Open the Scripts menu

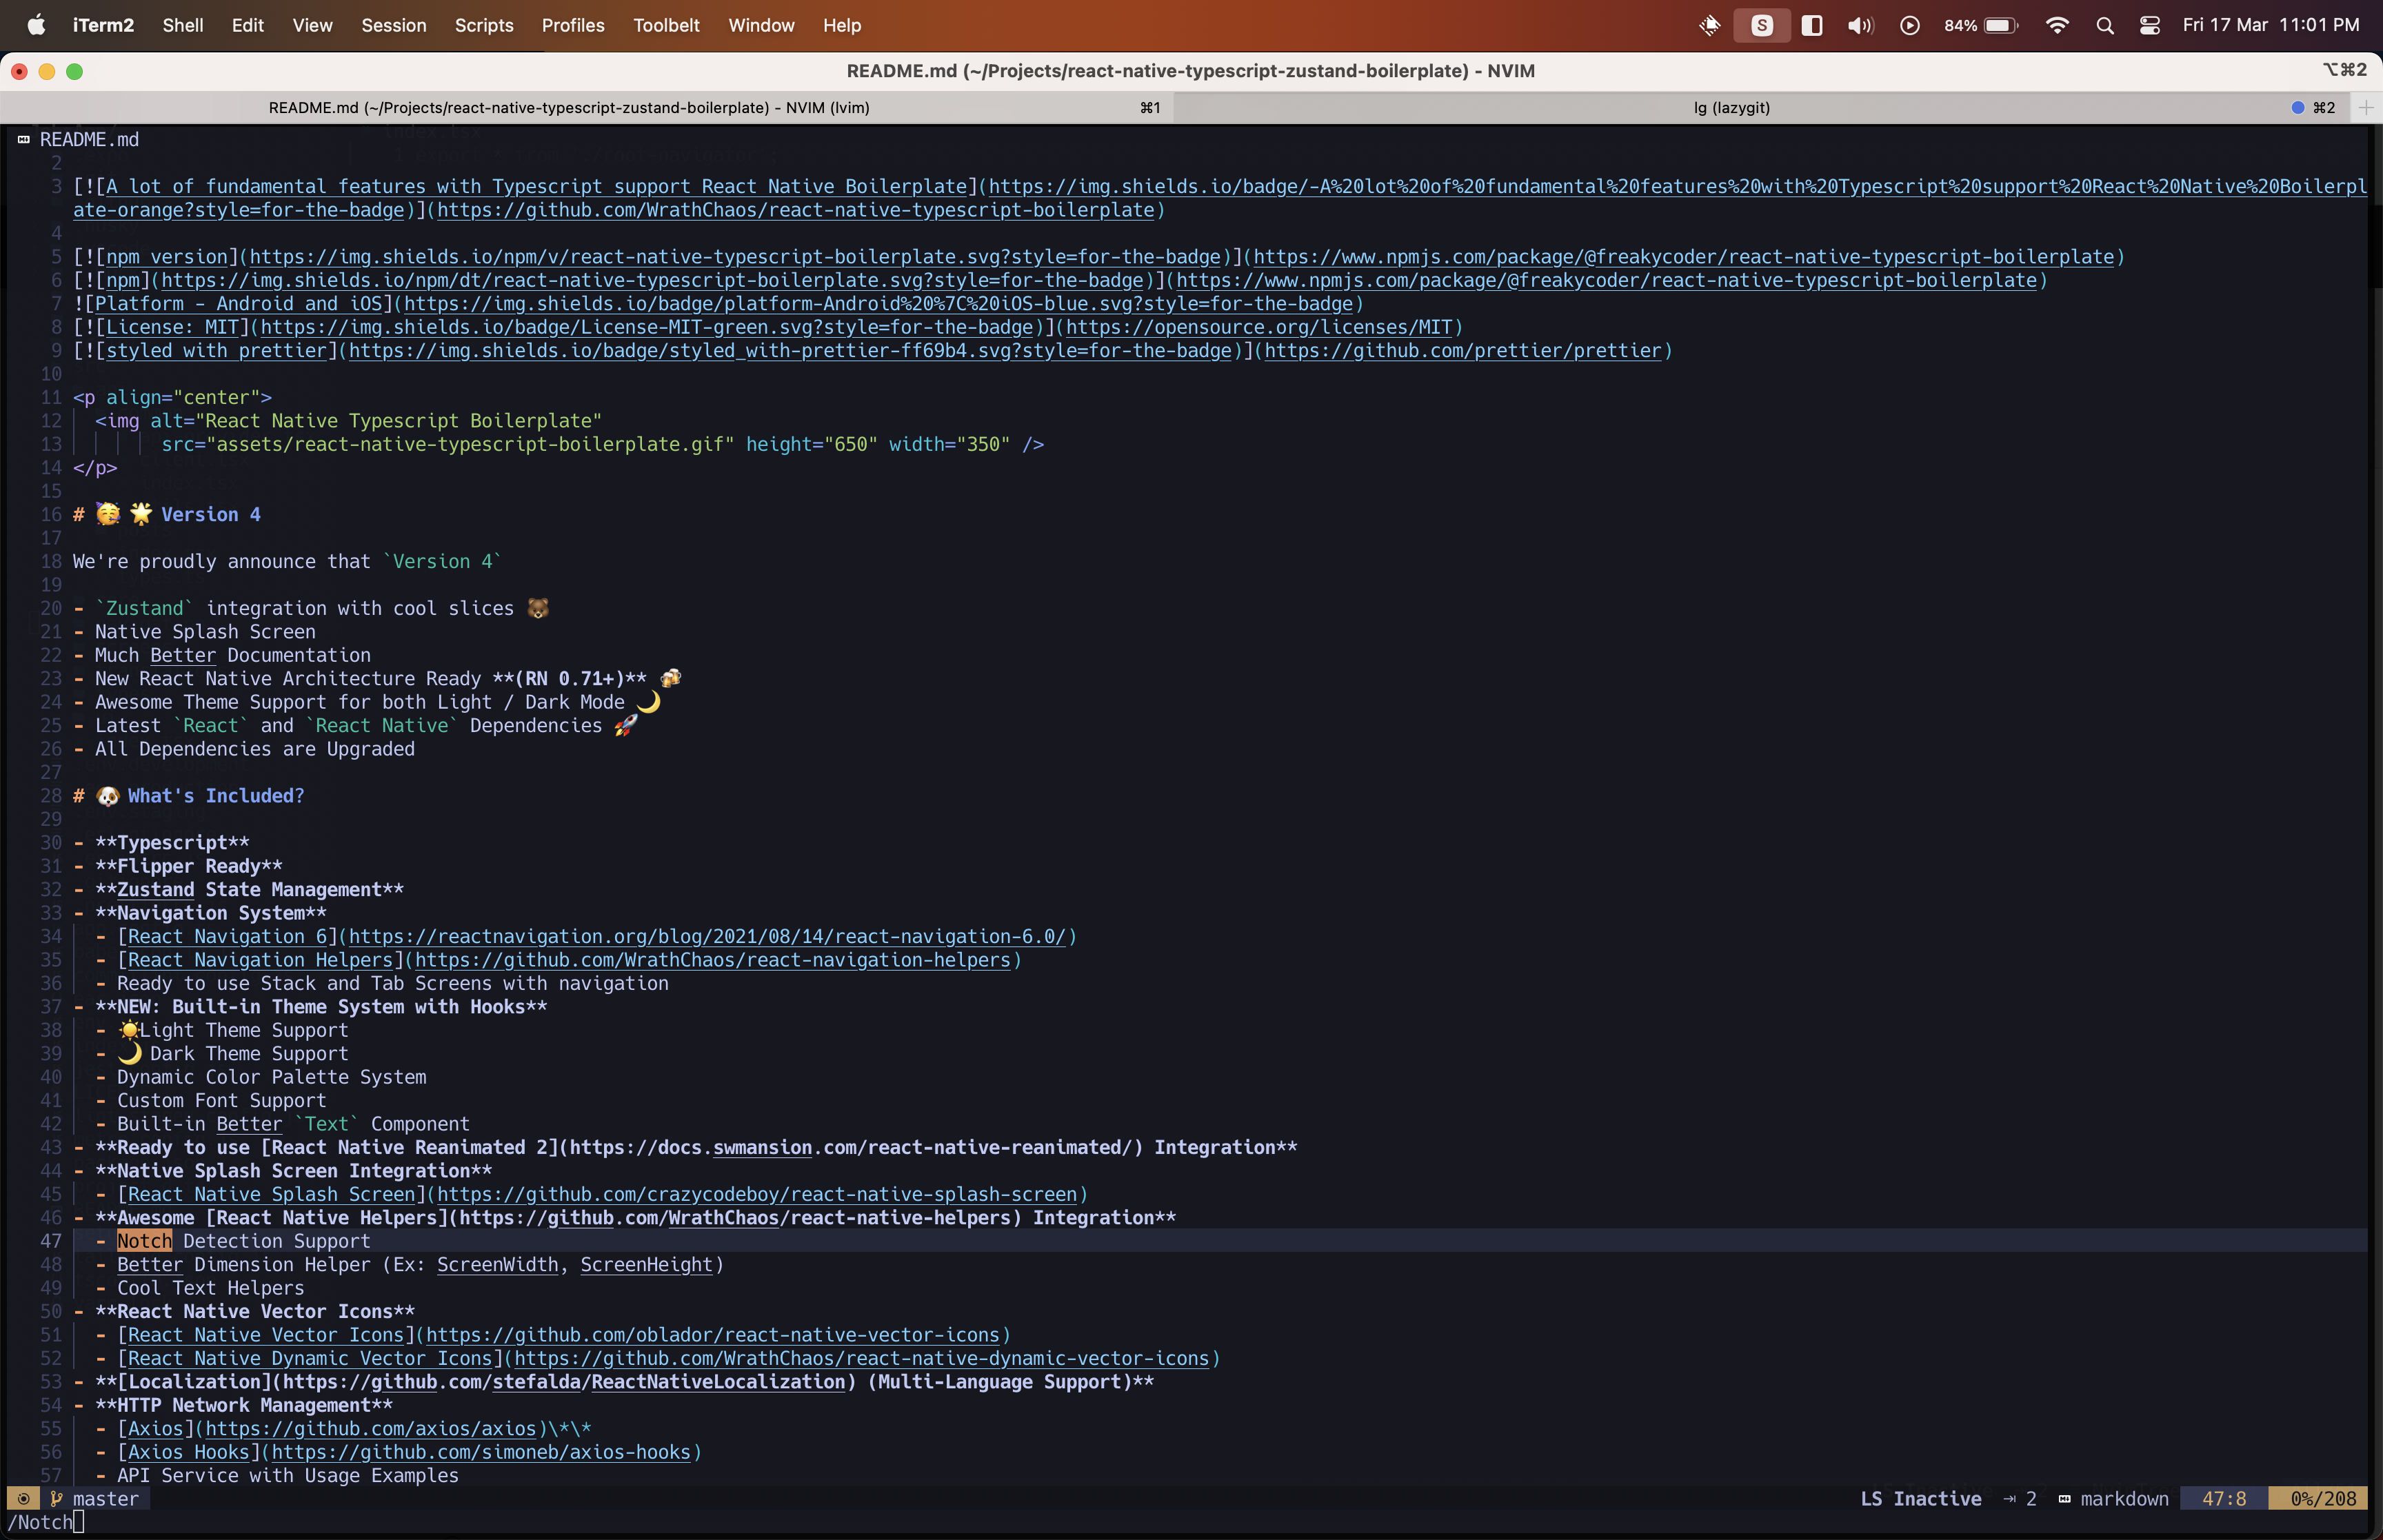[x=483, y=25]
